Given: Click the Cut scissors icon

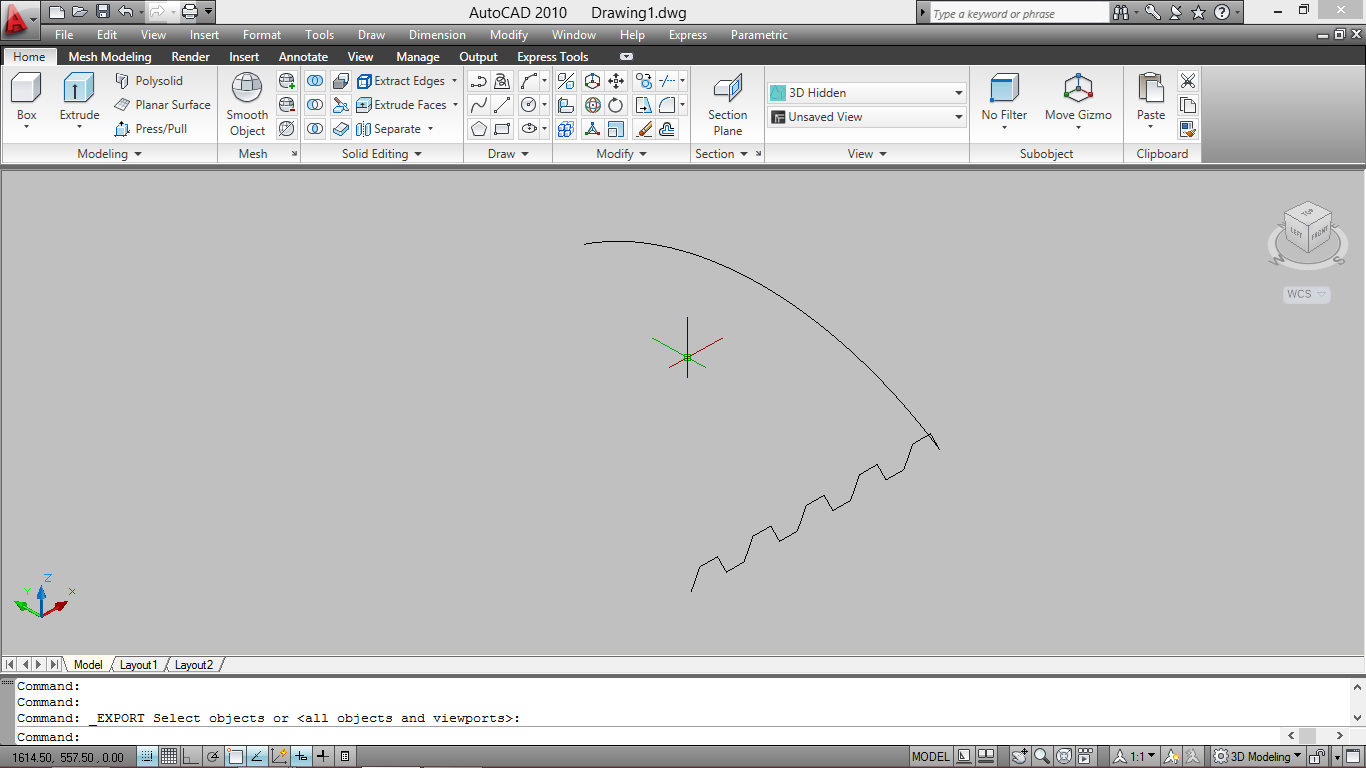Looking at the screenshot, I should click(x=1188, y=81).
